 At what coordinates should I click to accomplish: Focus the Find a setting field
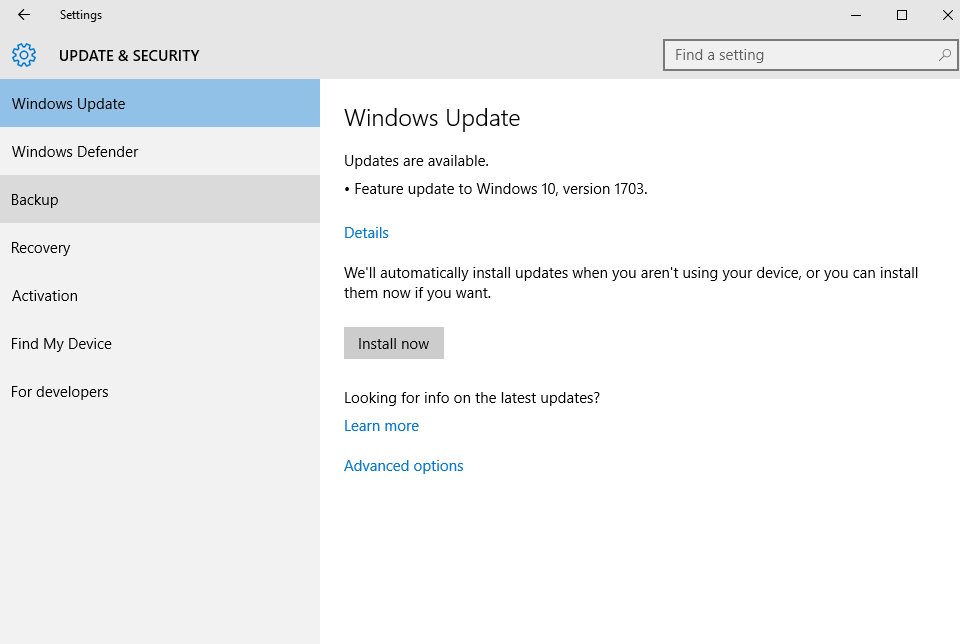pos(811,55)
